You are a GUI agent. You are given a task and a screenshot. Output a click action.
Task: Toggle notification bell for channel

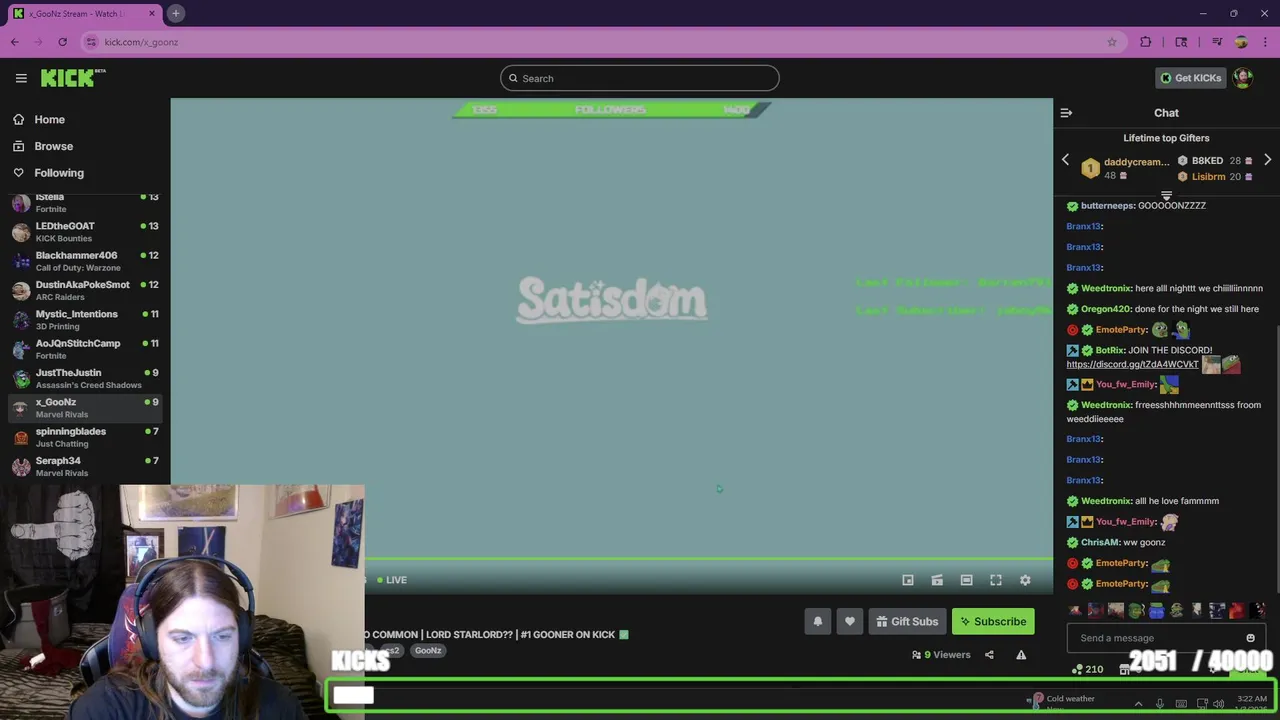(x=817, y=621)
